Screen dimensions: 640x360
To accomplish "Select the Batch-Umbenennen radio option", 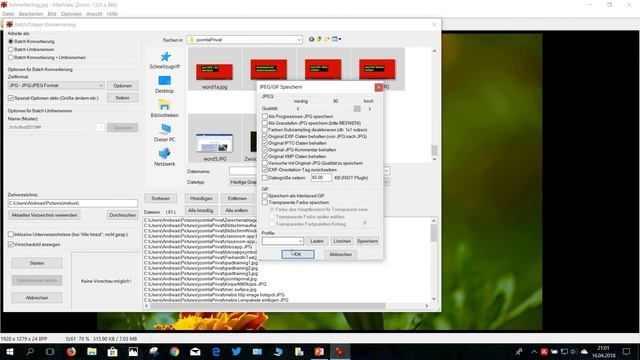I will coord(11,49).
